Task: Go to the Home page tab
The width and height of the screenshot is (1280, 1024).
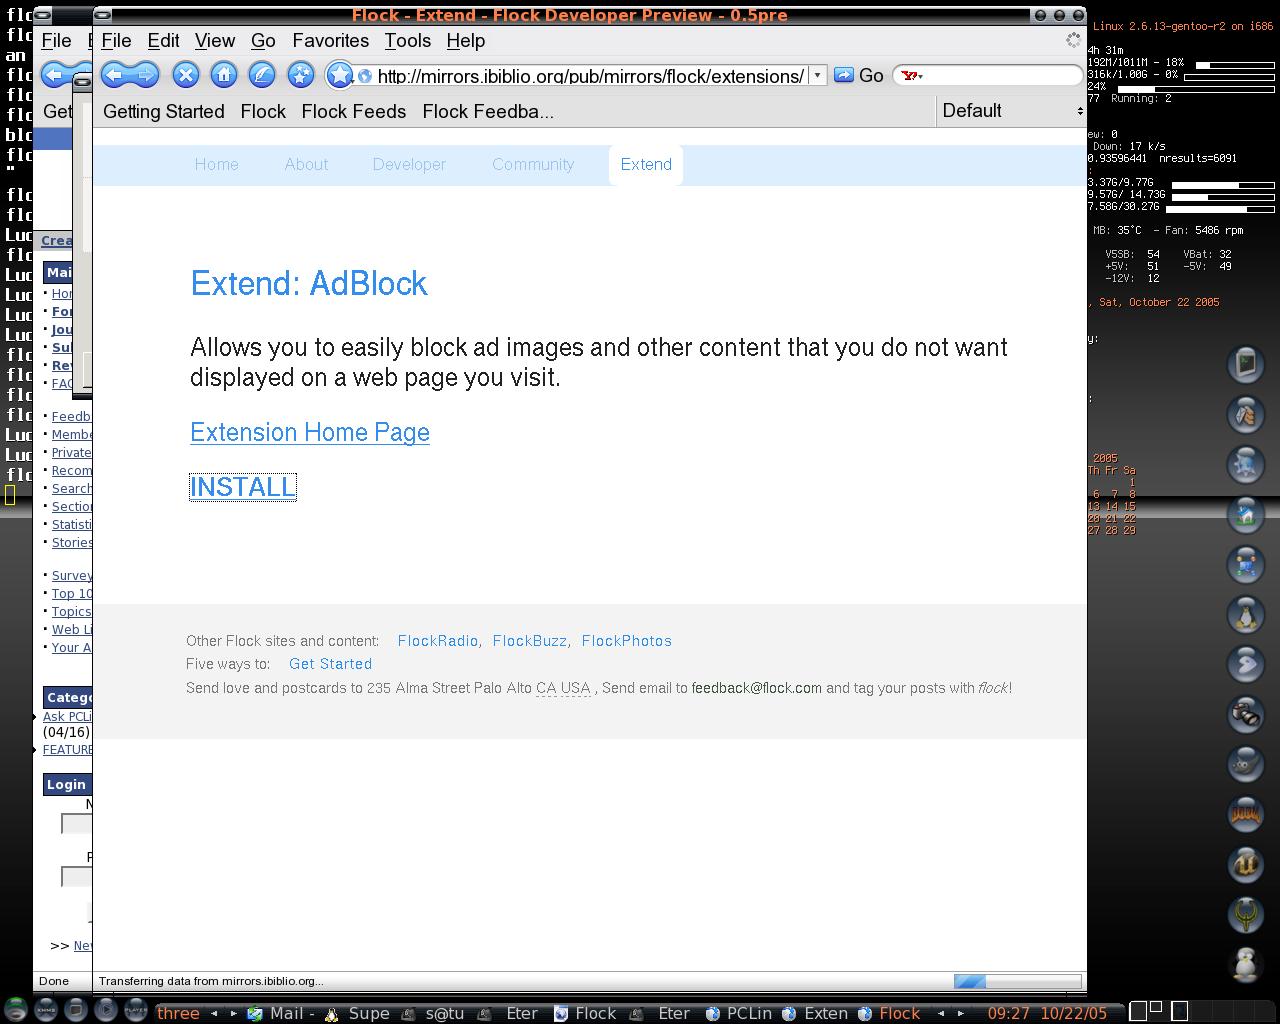Action: point(216,165)
